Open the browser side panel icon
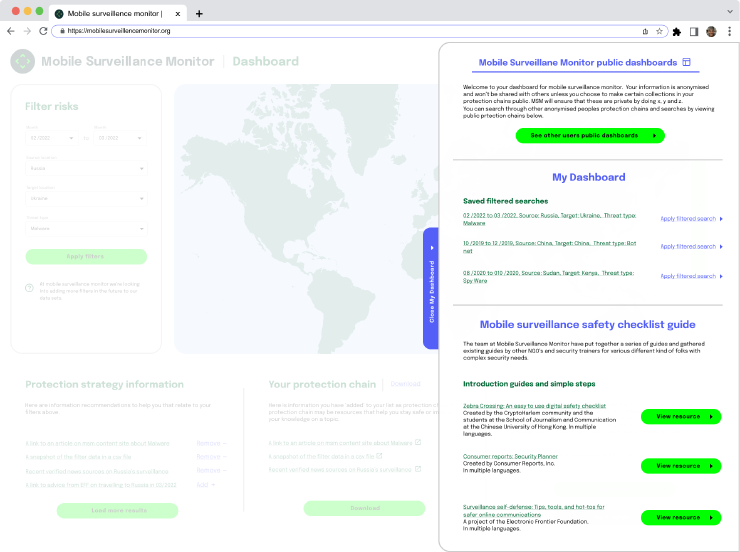Viewport: 740px width, 552px height. [694, 31]
